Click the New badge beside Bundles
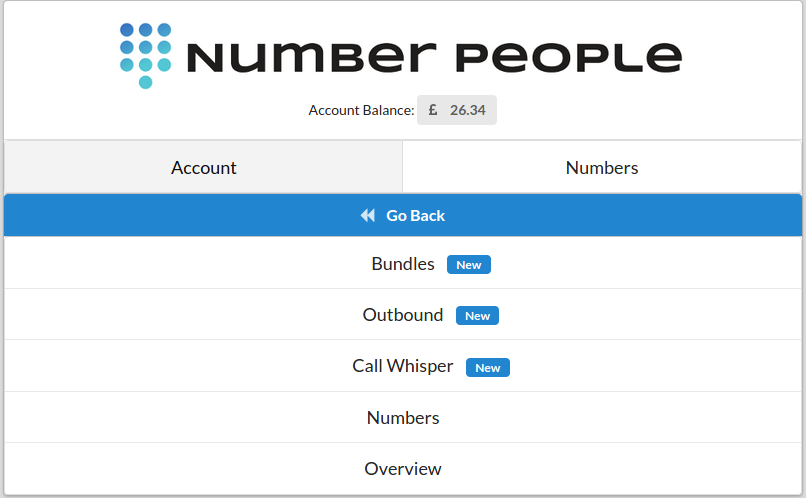 point(469,265)
